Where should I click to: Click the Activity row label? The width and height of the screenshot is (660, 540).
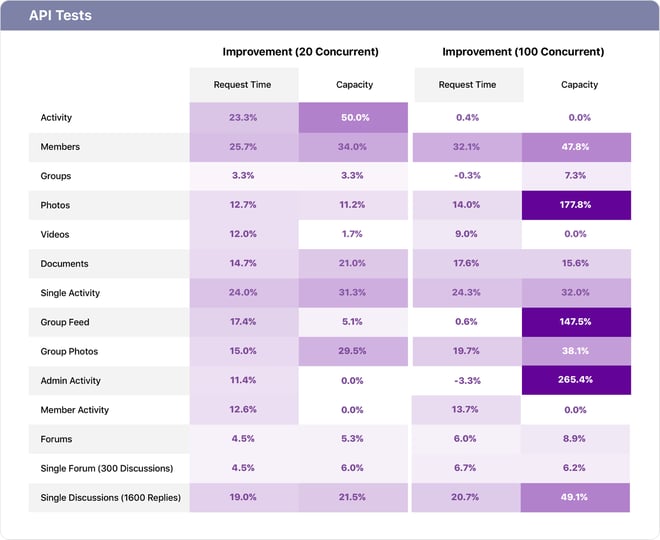point(56,118)
